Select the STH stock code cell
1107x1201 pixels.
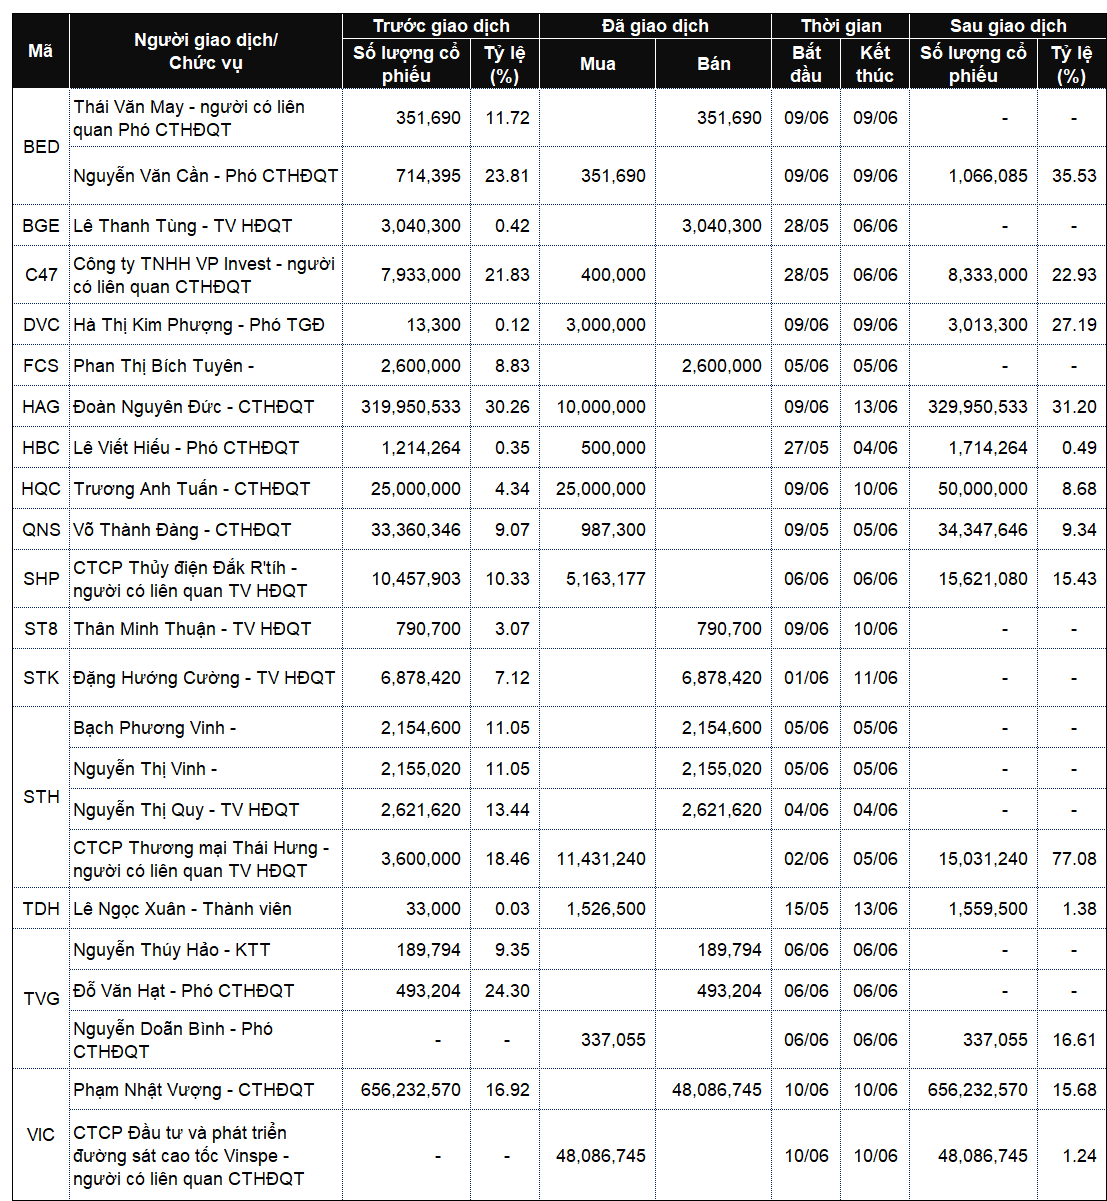[x=41, y=796]
